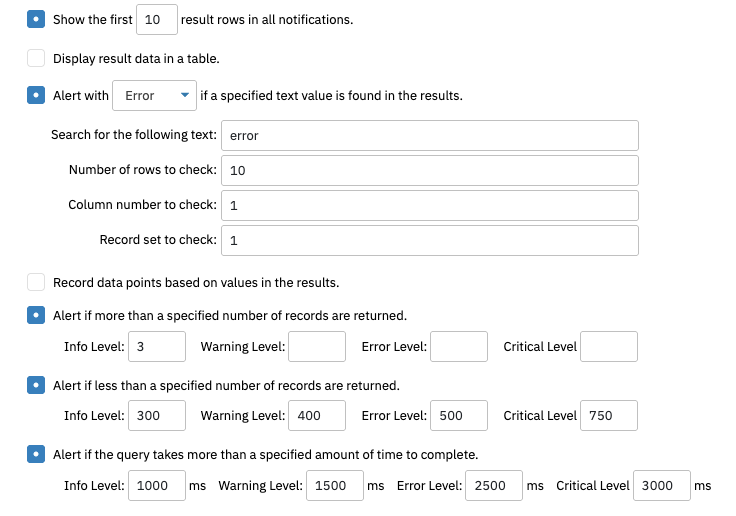The height and width of the screenshot is (516, 736).
Task: Uncheck Alert if less records are returned
Action: [36, 385]
